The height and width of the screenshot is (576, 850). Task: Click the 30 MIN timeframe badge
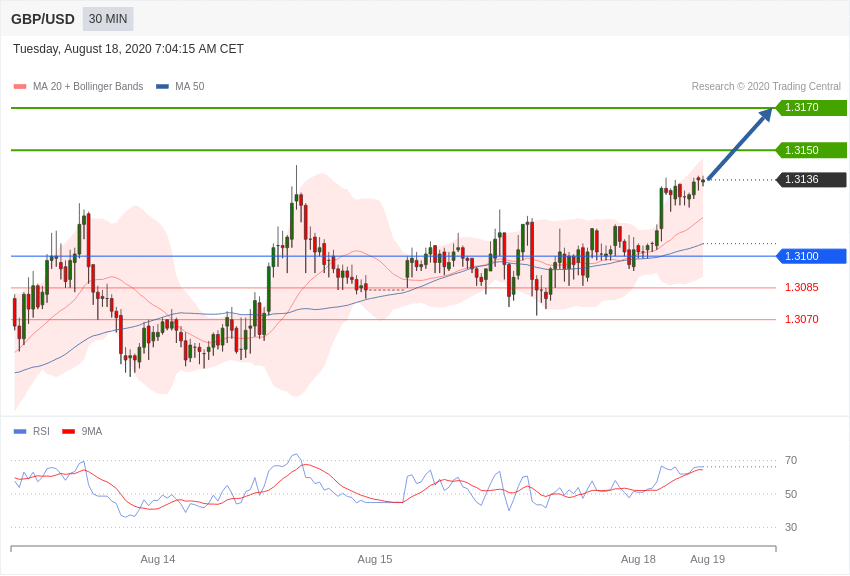108,19
